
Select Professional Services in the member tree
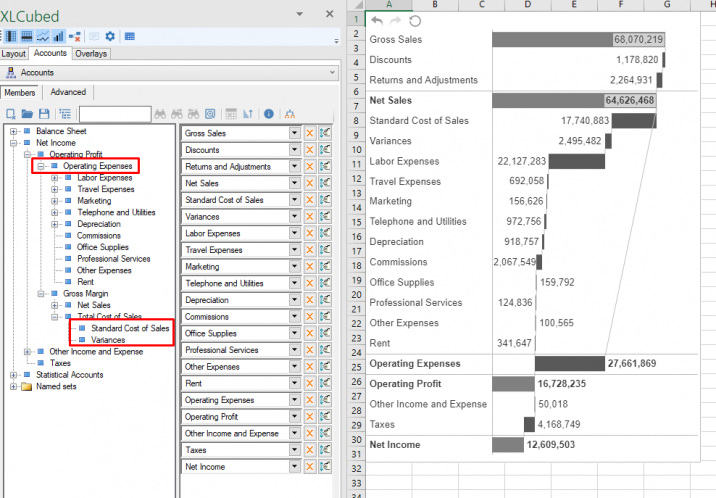114,259
